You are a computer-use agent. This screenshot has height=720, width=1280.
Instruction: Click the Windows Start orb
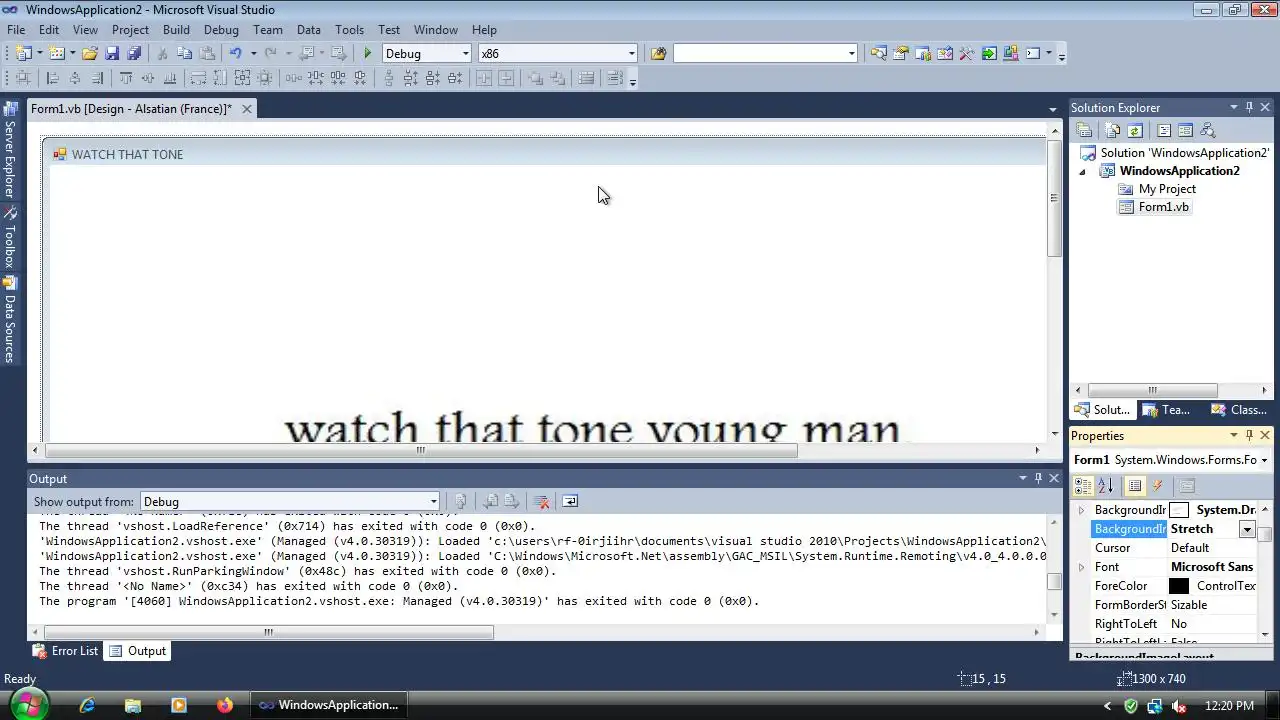click(x=28, y=704)
